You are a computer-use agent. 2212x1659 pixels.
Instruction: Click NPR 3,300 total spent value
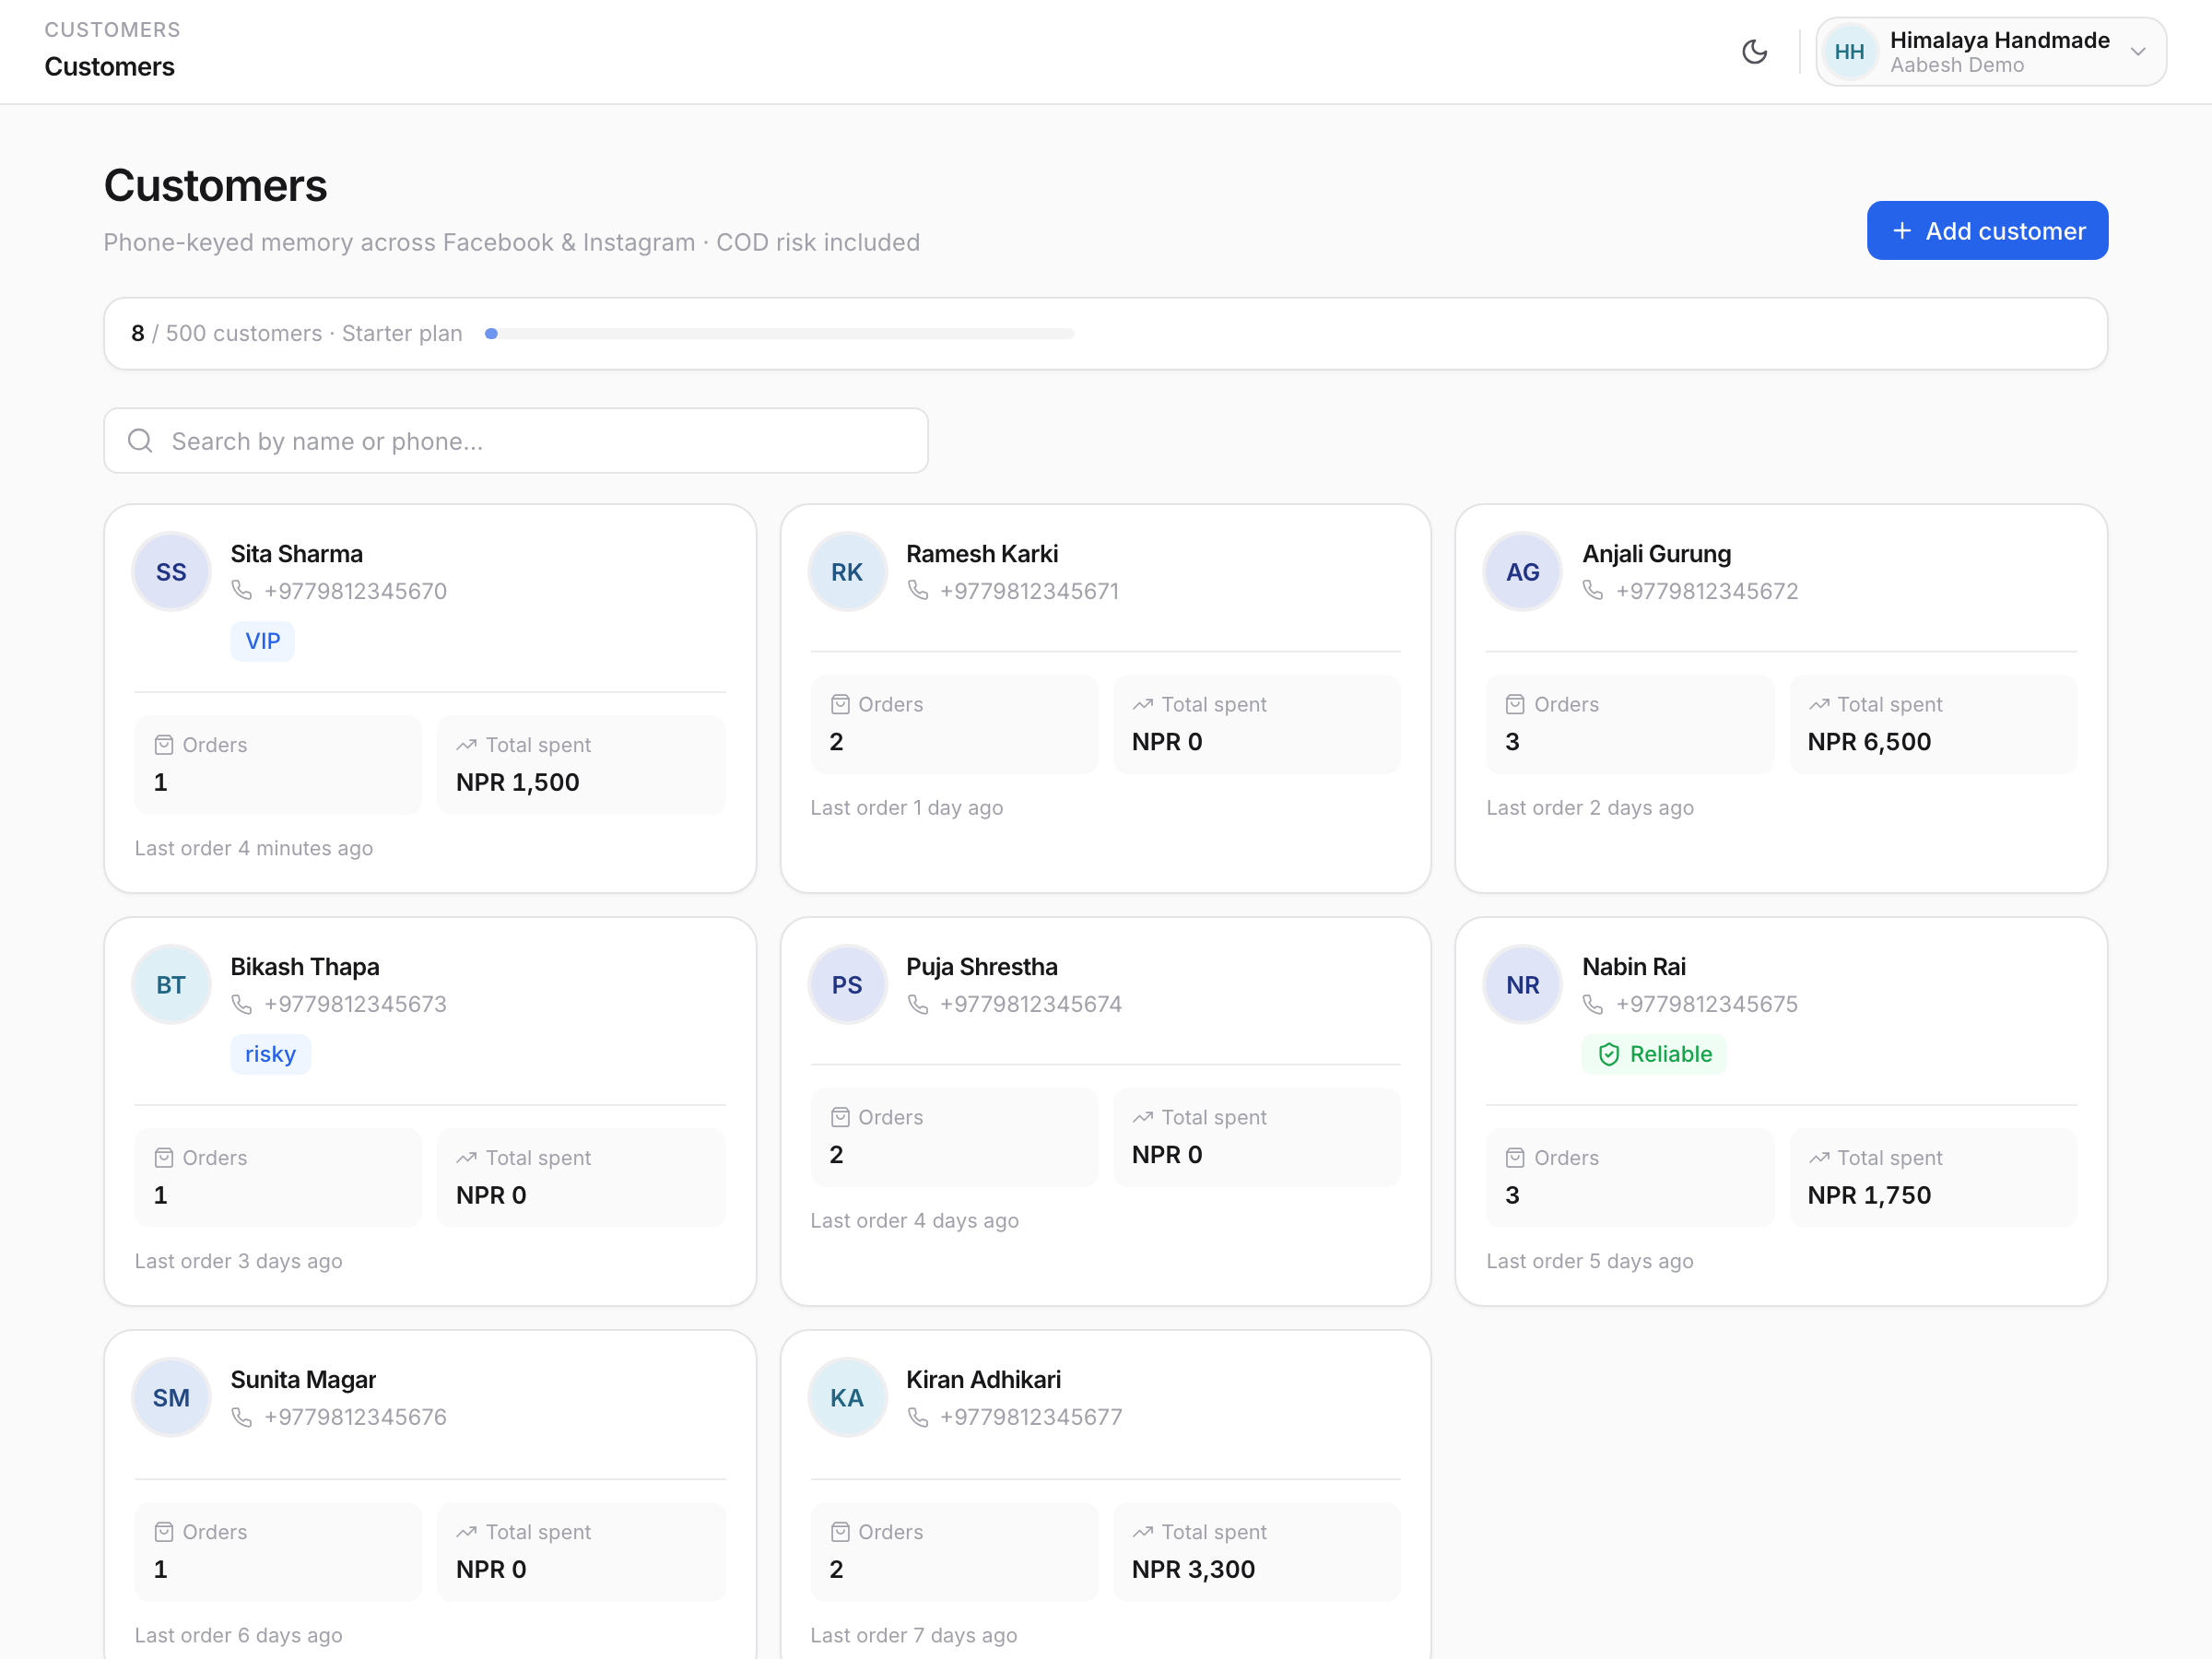[1193, 1569]
